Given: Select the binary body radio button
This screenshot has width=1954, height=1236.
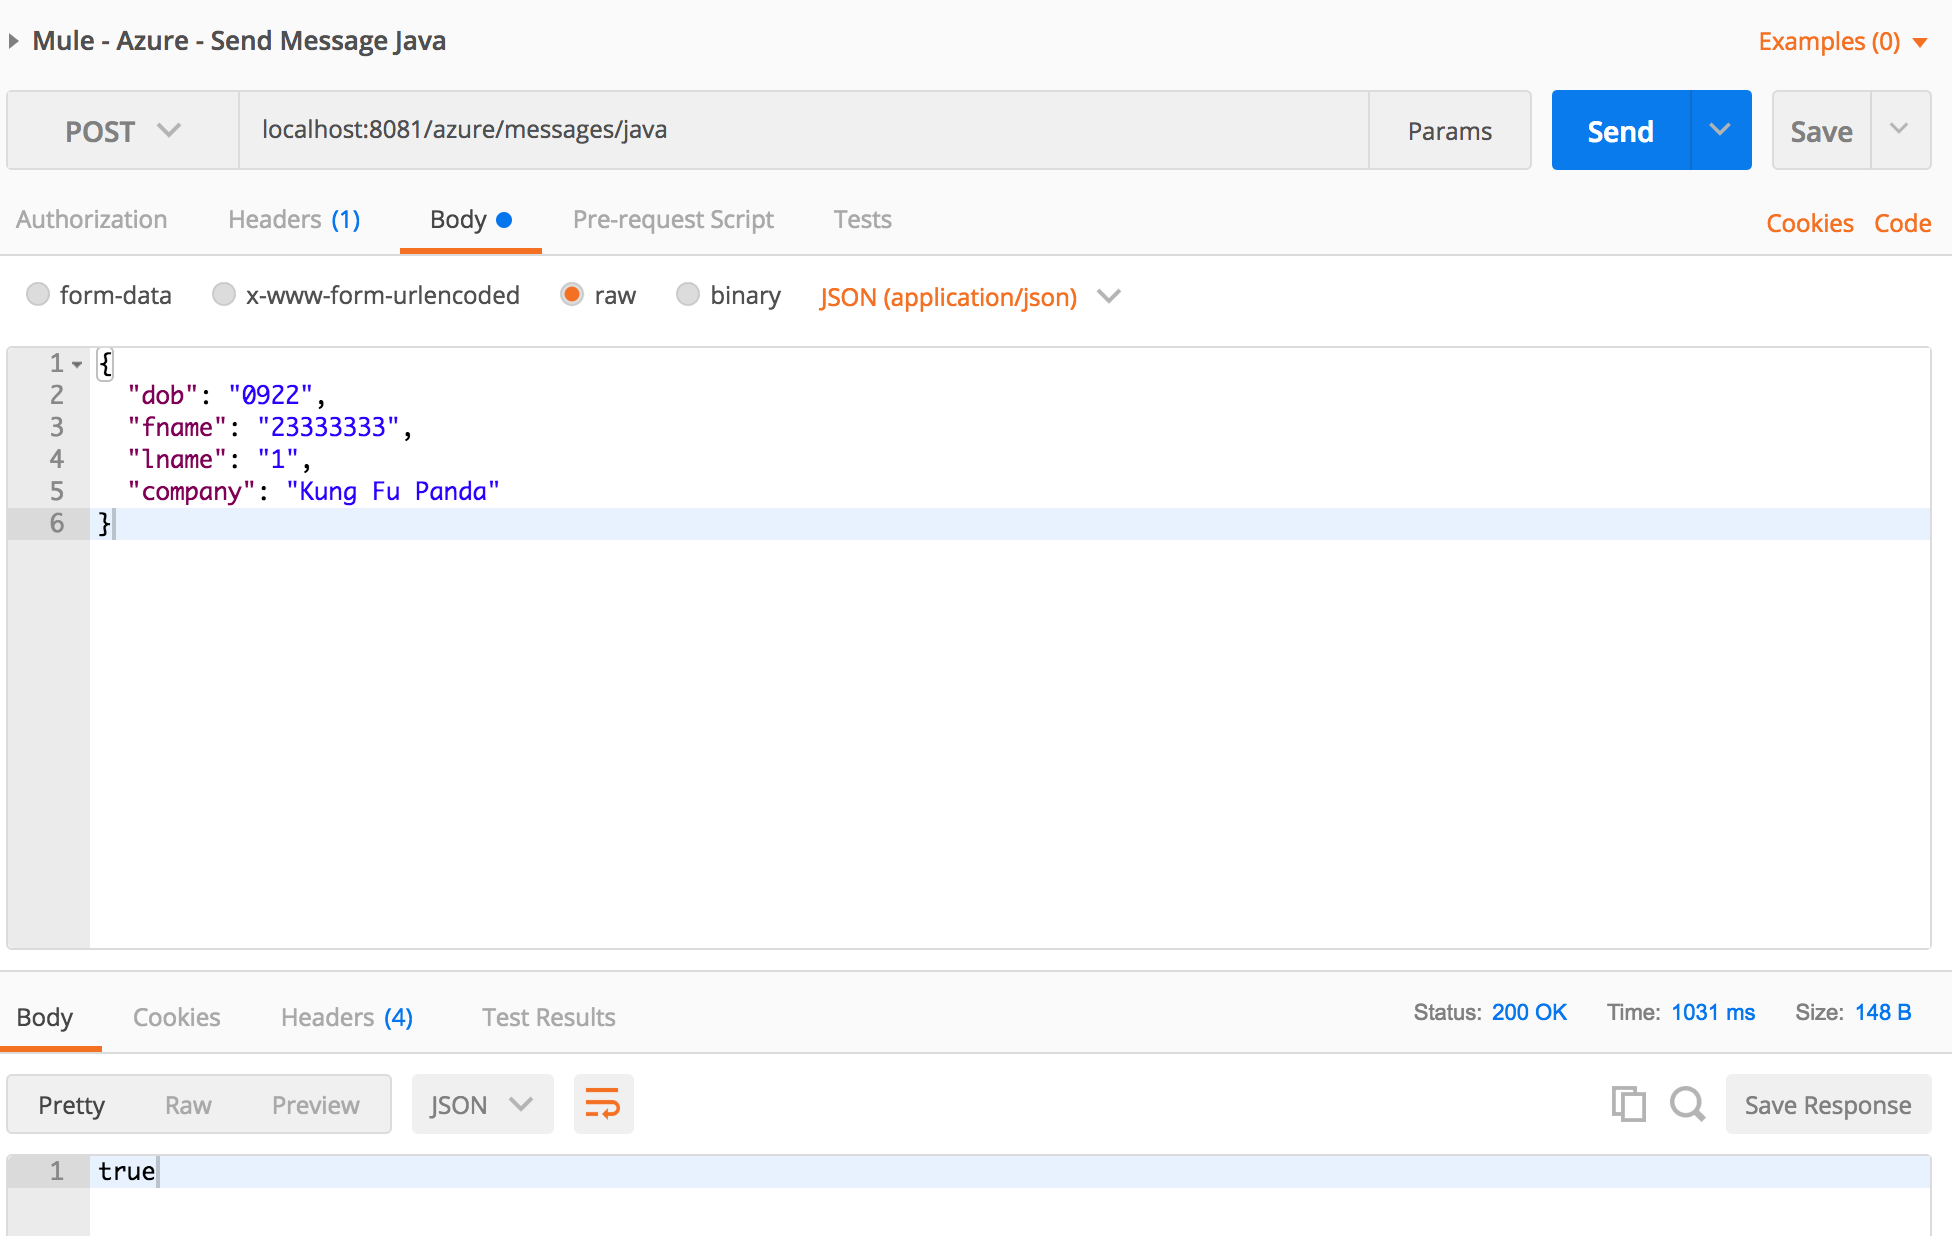Looking at the screenshot, I should click(x=688, y=294).
